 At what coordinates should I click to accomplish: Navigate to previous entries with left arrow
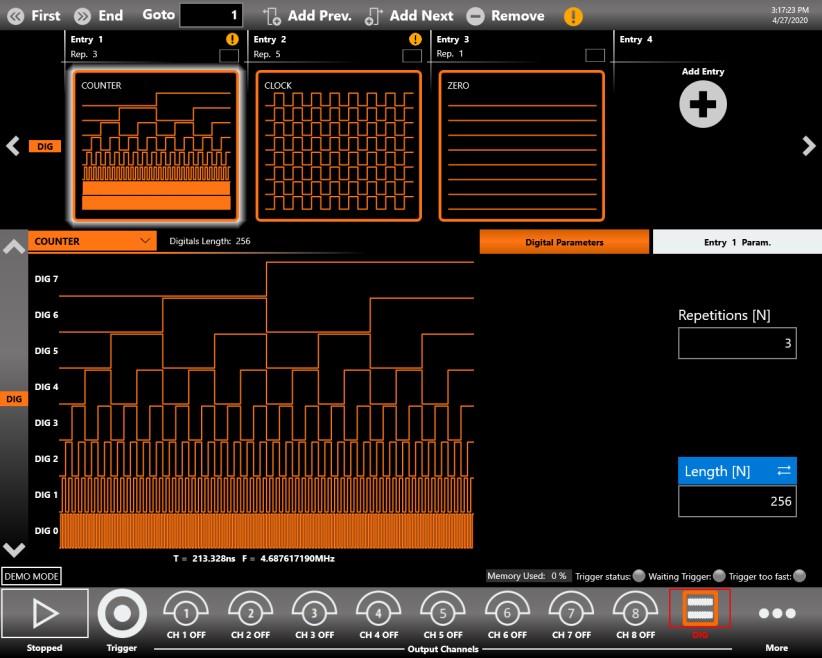[x=13, y=146]
